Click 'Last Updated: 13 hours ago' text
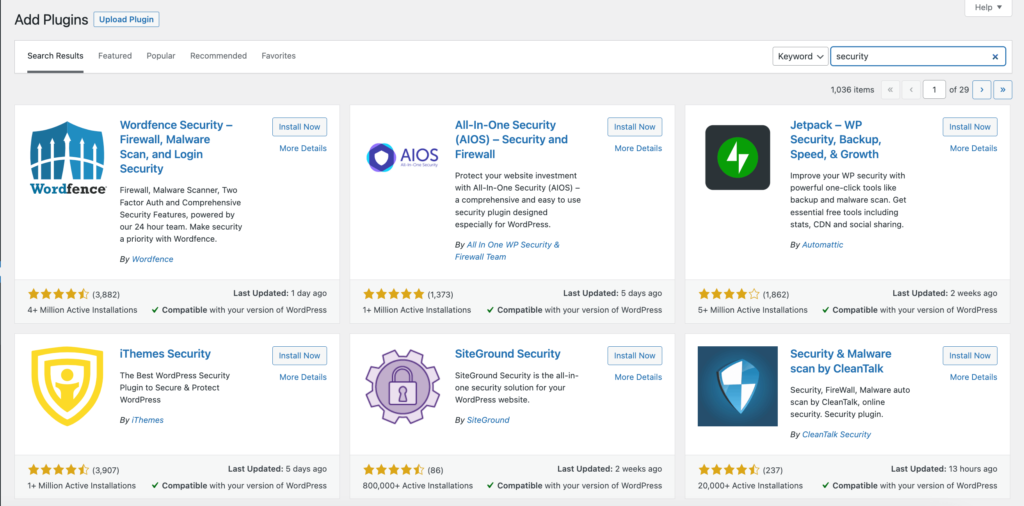 click(946, 469)
